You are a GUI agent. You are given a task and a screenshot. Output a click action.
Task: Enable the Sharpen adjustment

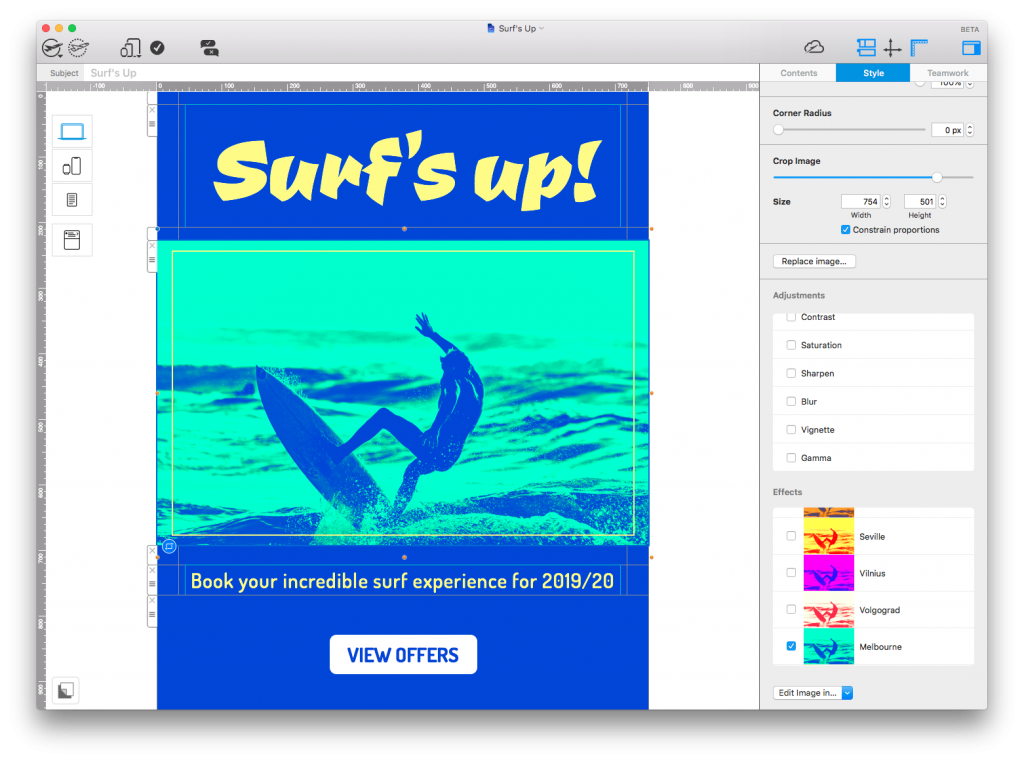coord(791,373)
